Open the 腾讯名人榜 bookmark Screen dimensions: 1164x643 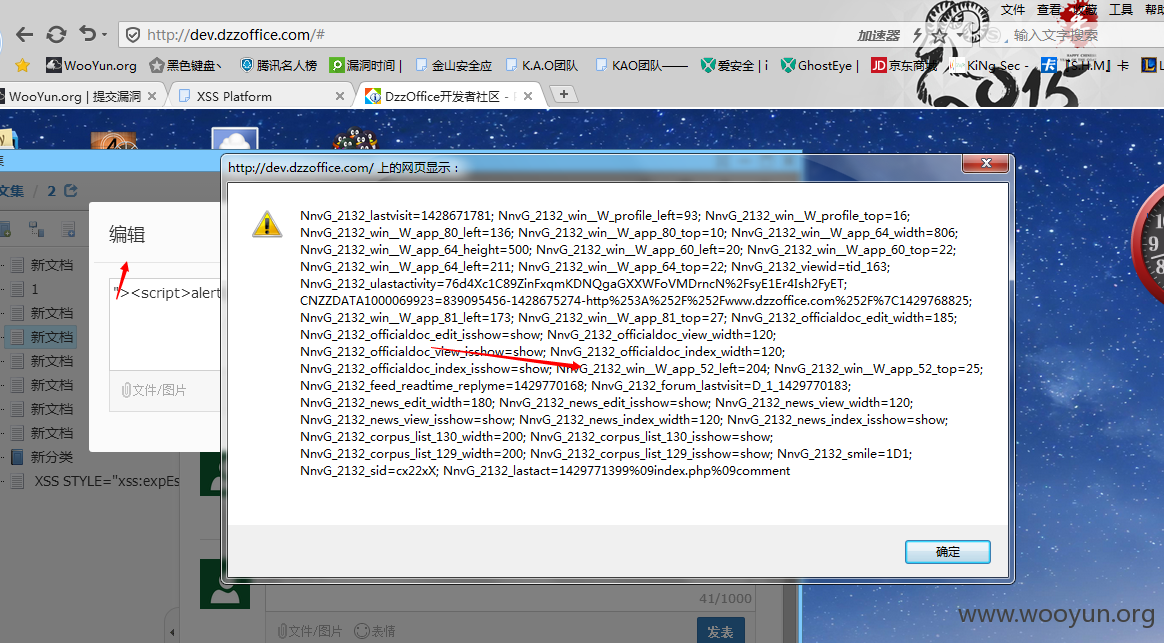279,65
